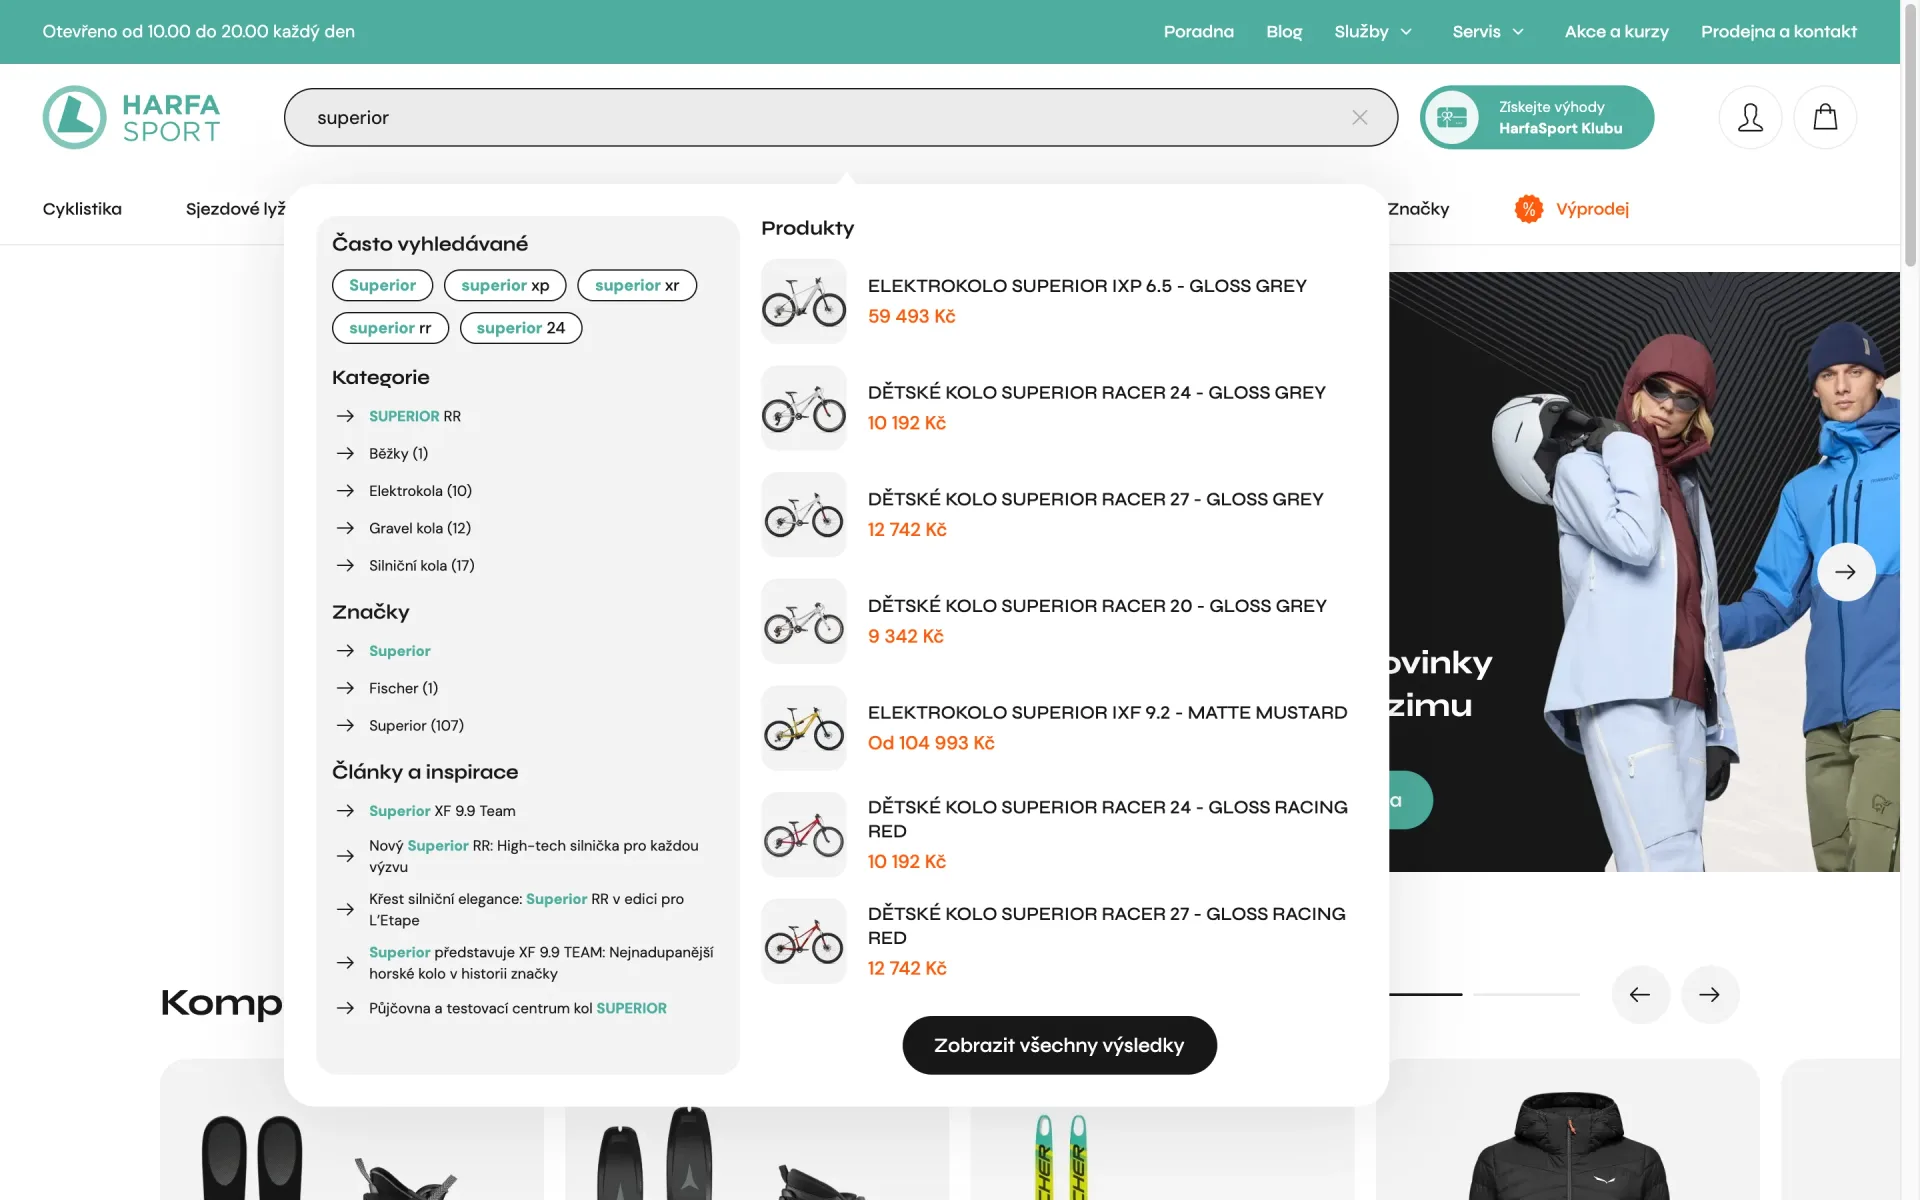Select the 'superior xp' suggestion chip
The height and width of the screenshot is (1200, 1920).
[x=505, y=285]
